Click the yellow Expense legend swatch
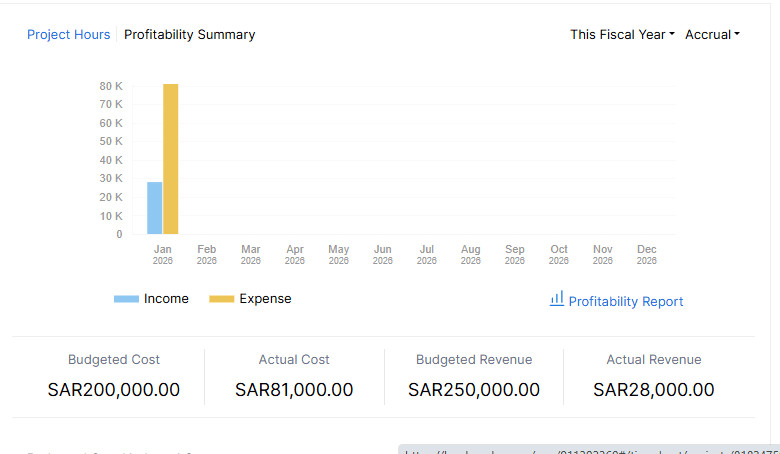Image resolution: width=780 pixels, height=454 pixels. (221, 299)
